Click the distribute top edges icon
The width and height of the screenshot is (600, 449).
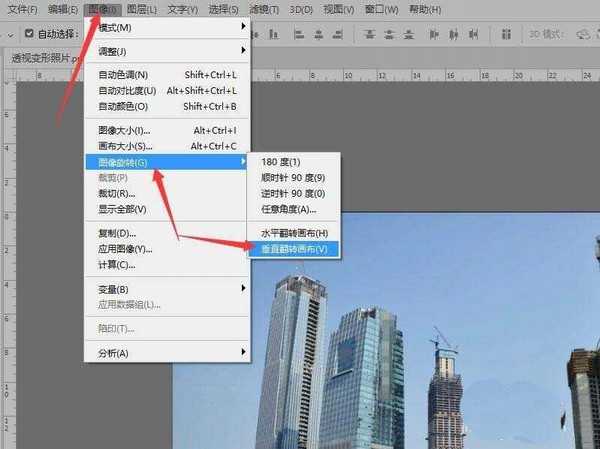[x=369, y=34]
